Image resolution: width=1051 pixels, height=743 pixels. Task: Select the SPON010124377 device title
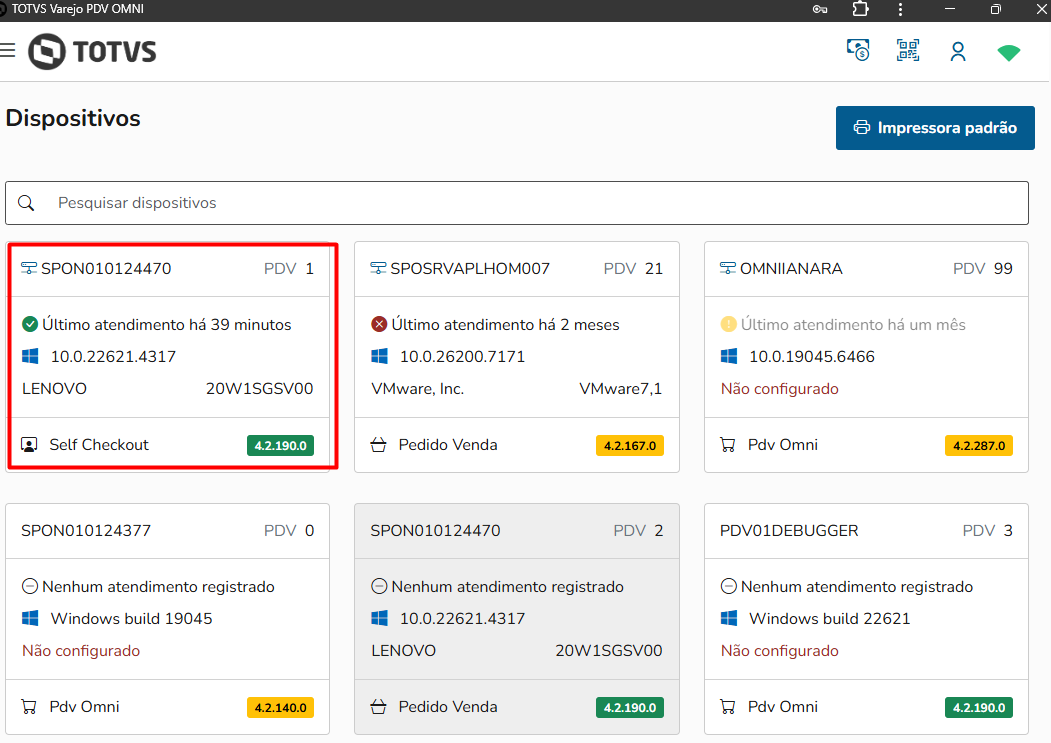pos(86,530)
